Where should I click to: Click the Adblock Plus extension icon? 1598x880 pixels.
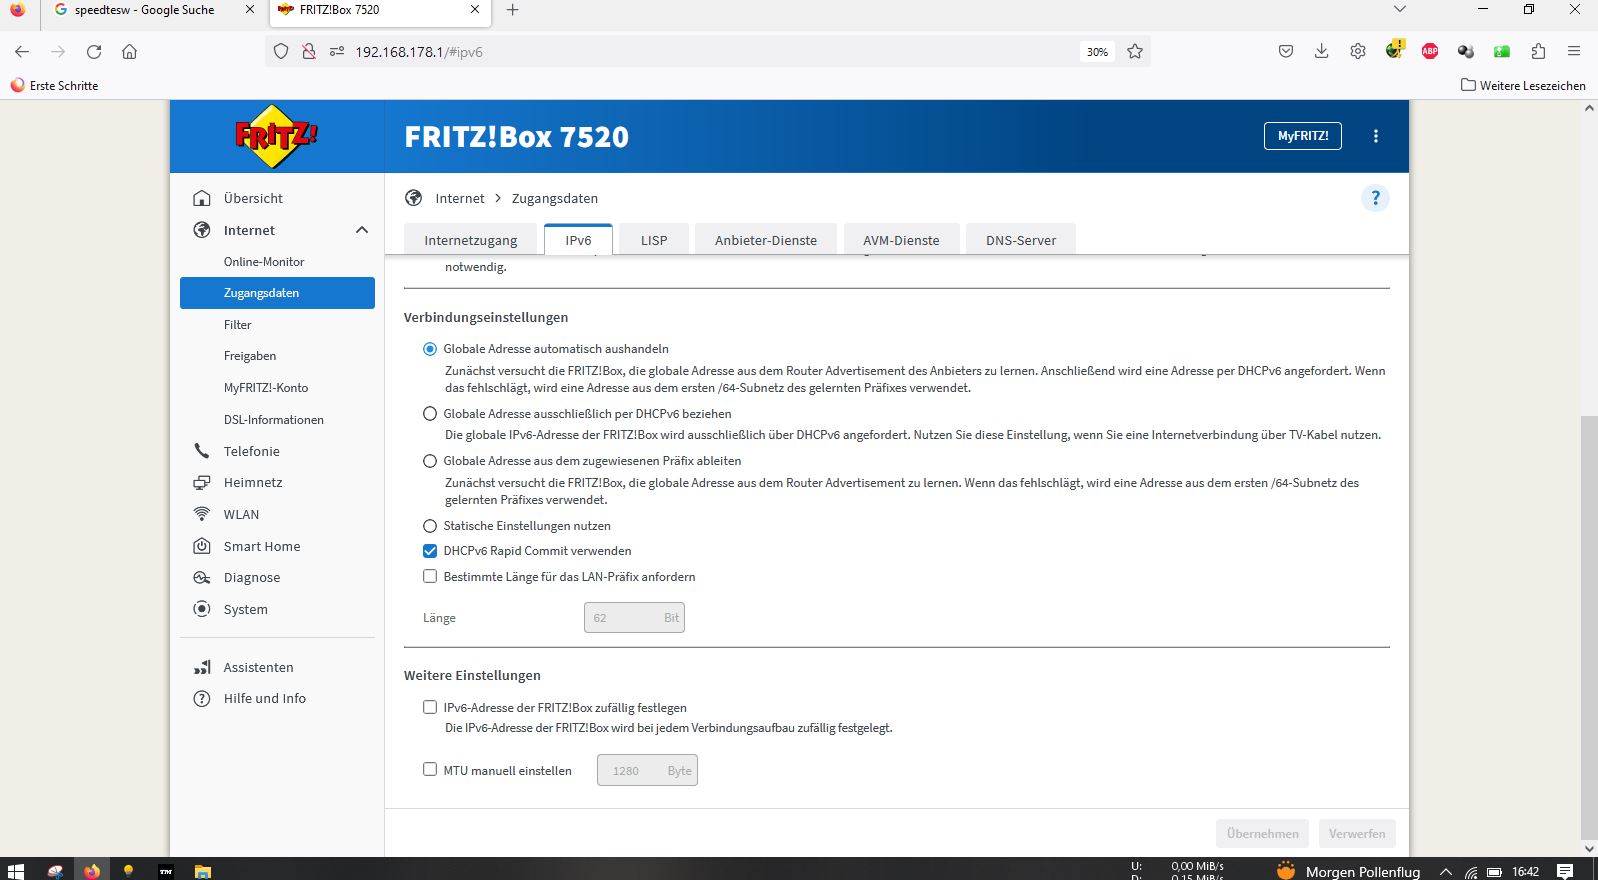coord(1430,51)
